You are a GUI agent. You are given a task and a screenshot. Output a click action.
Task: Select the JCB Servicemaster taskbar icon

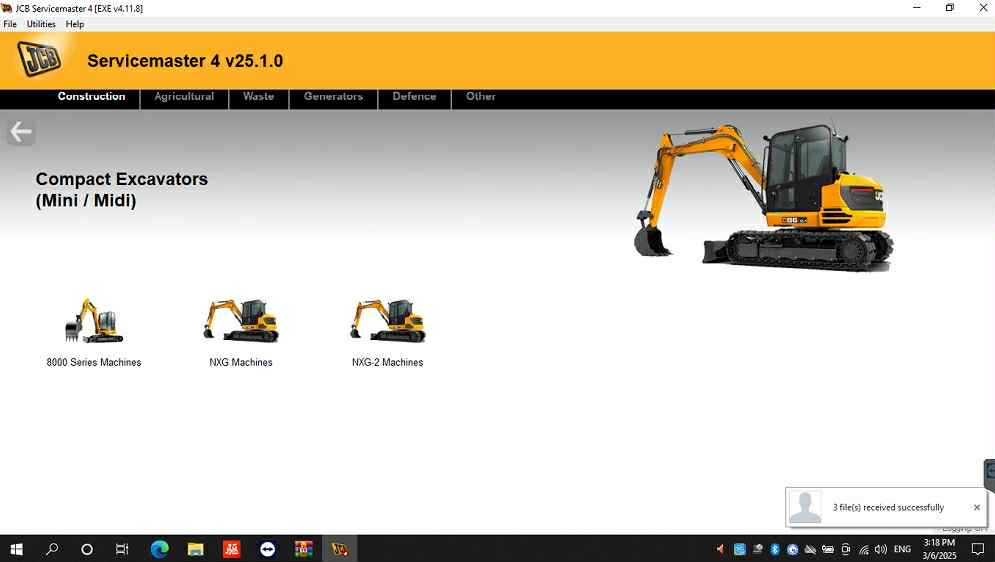pos(339,549)
